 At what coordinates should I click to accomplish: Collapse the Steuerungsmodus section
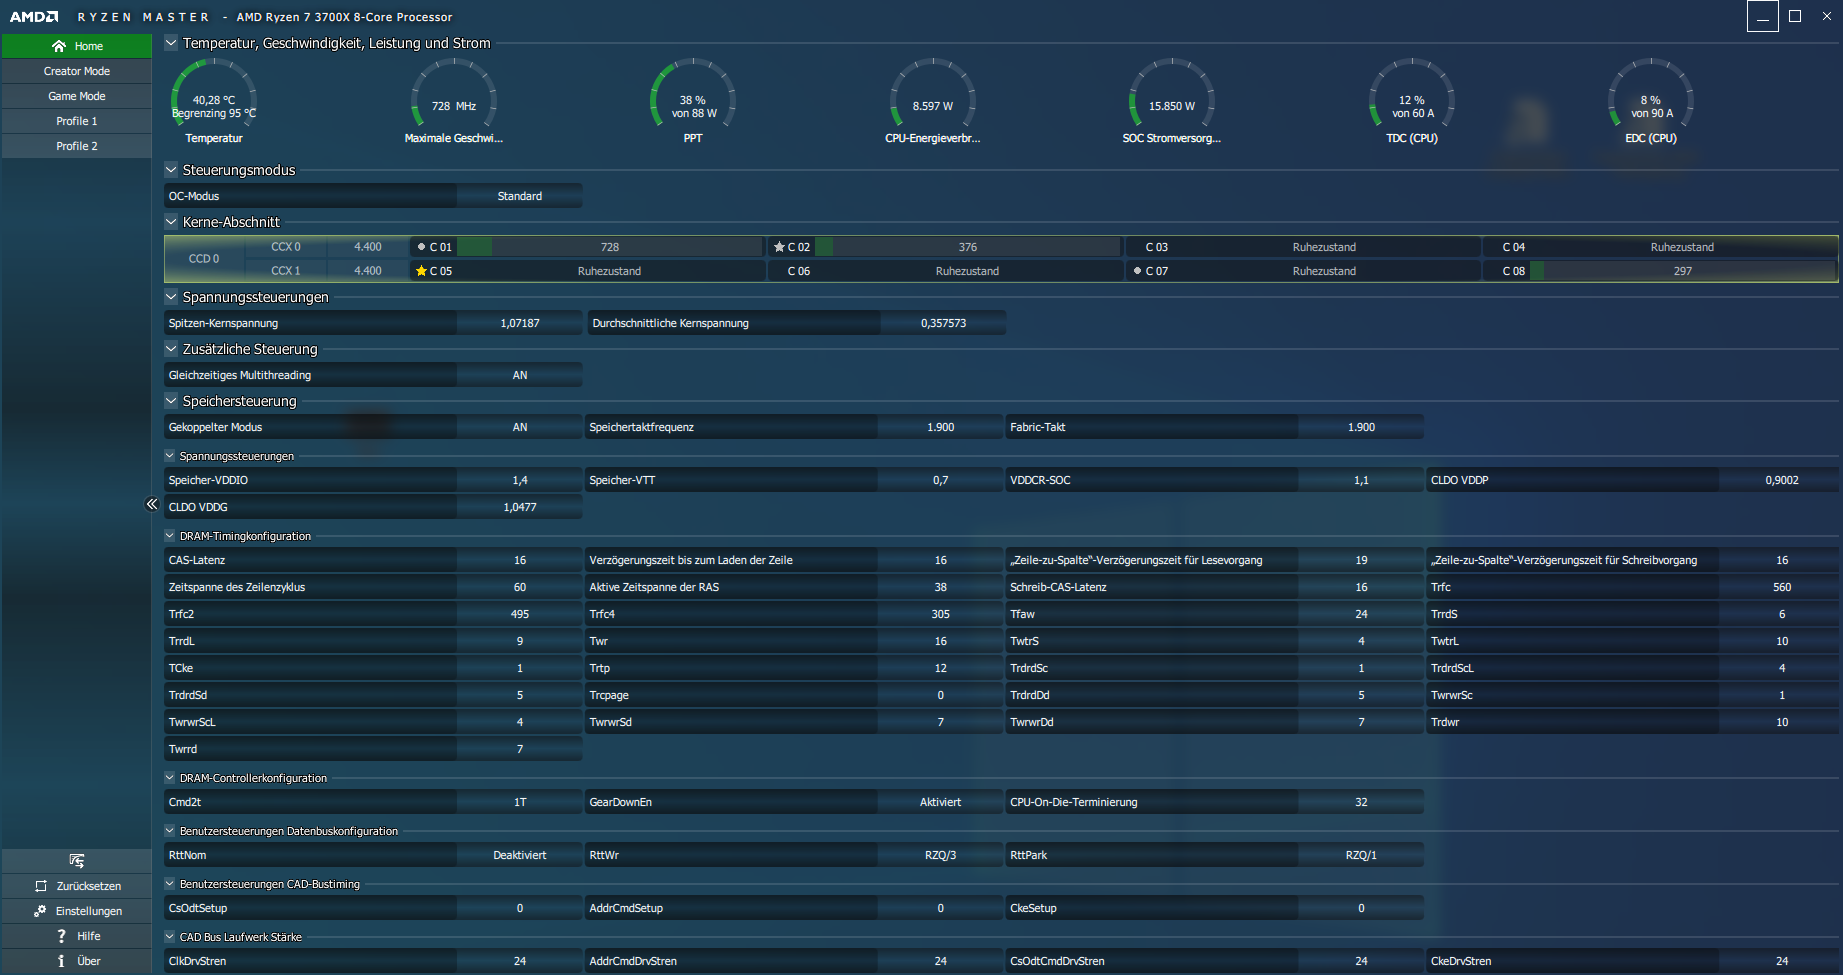[x=171, y=170]
